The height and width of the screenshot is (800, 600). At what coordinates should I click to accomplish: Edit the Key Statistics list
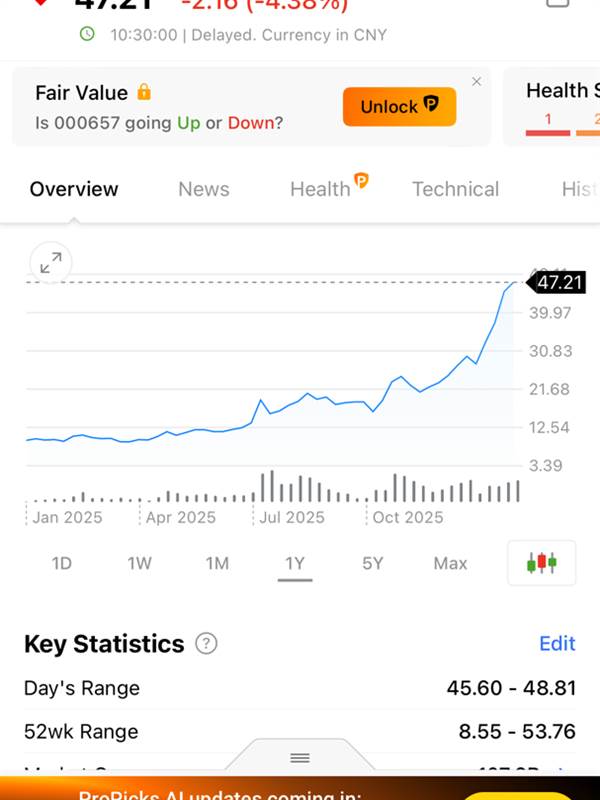tap(557, 644)
